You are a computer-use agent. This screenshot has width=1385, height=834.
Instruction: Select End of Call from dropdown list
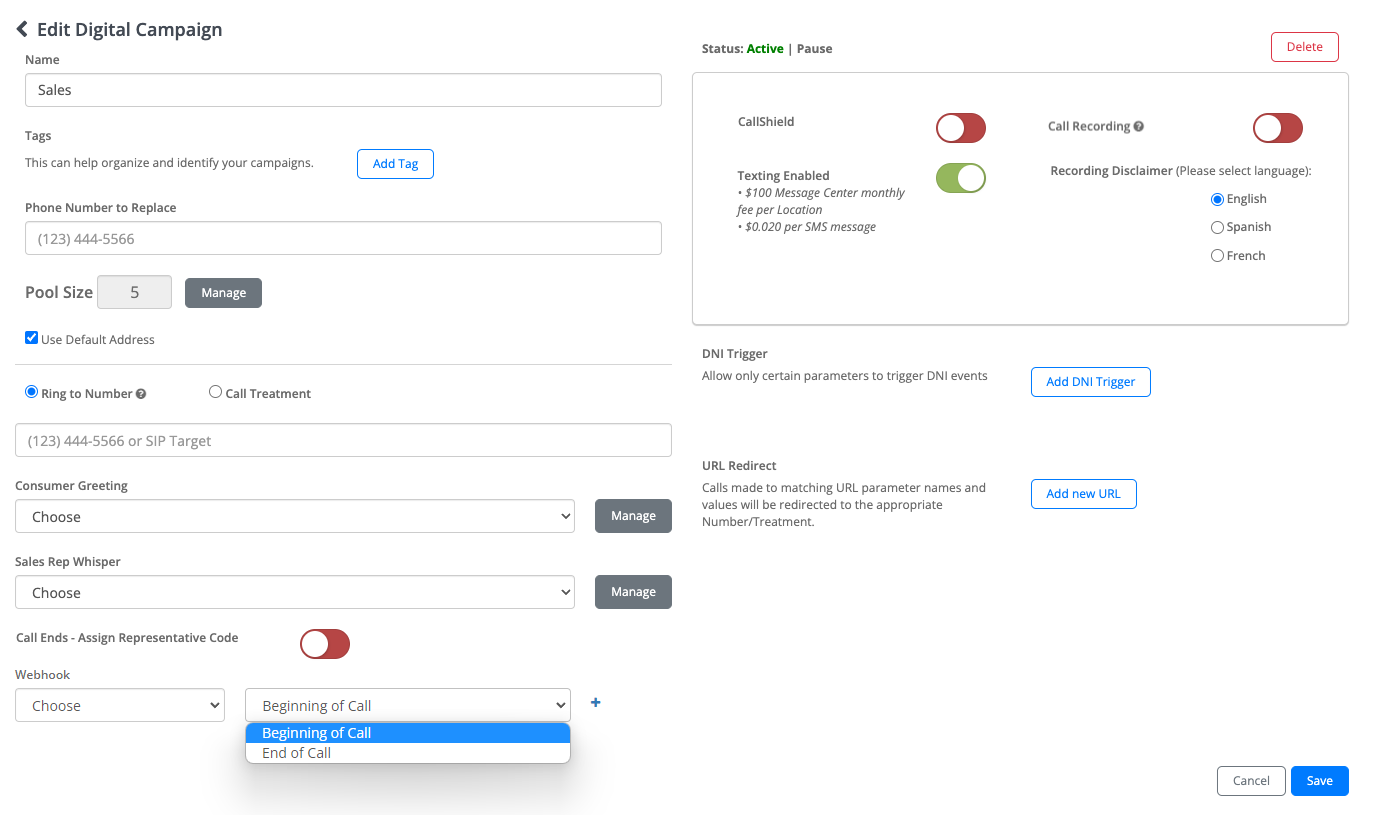pos(296,753)
